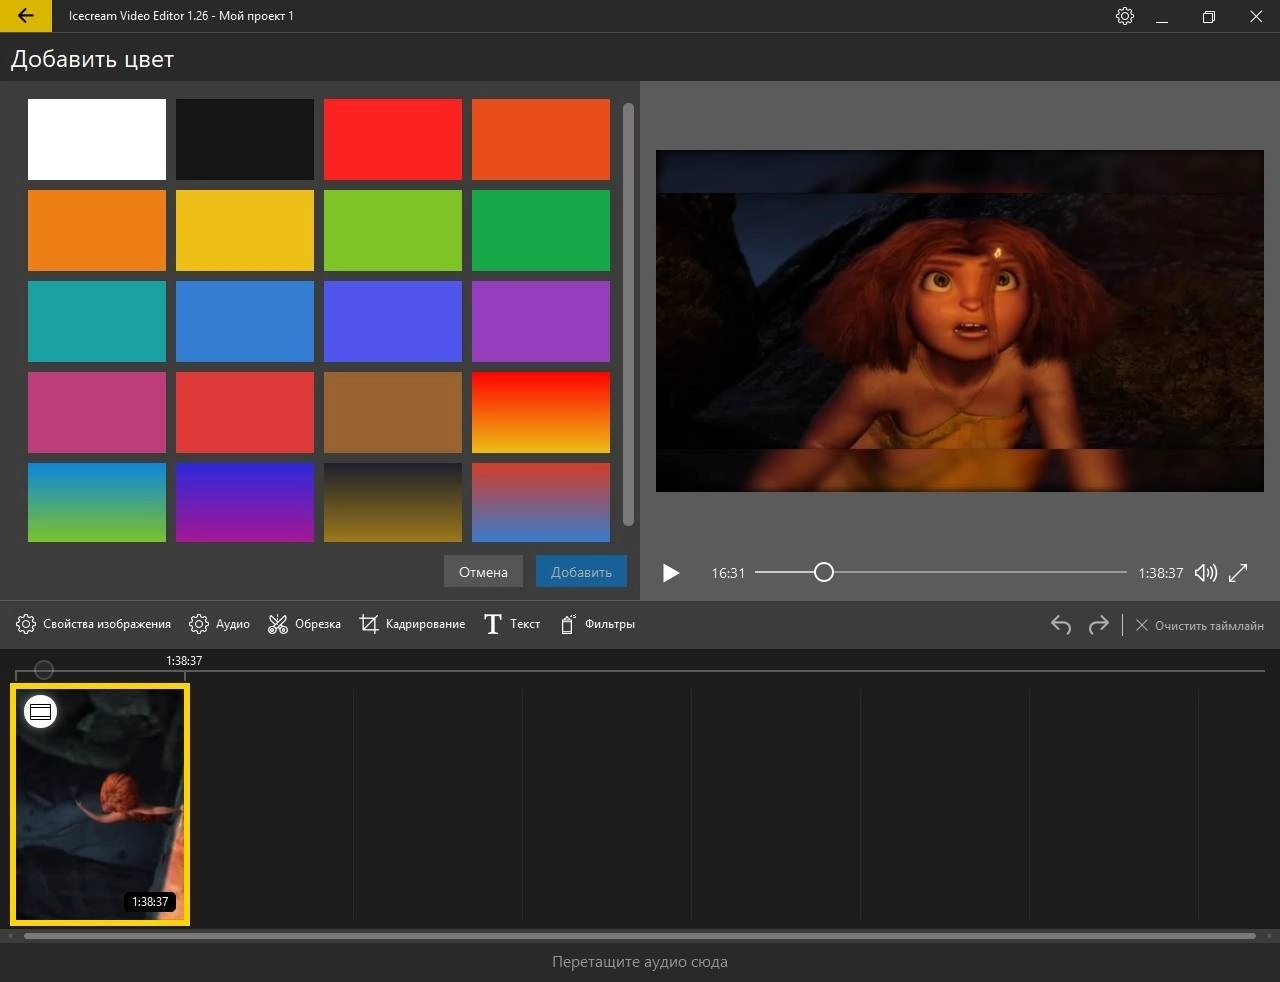The width and height of the screenshot is (1280, 982).
Task: Click the total duration 1:38:37 in preview
Action: point(1160,573)
